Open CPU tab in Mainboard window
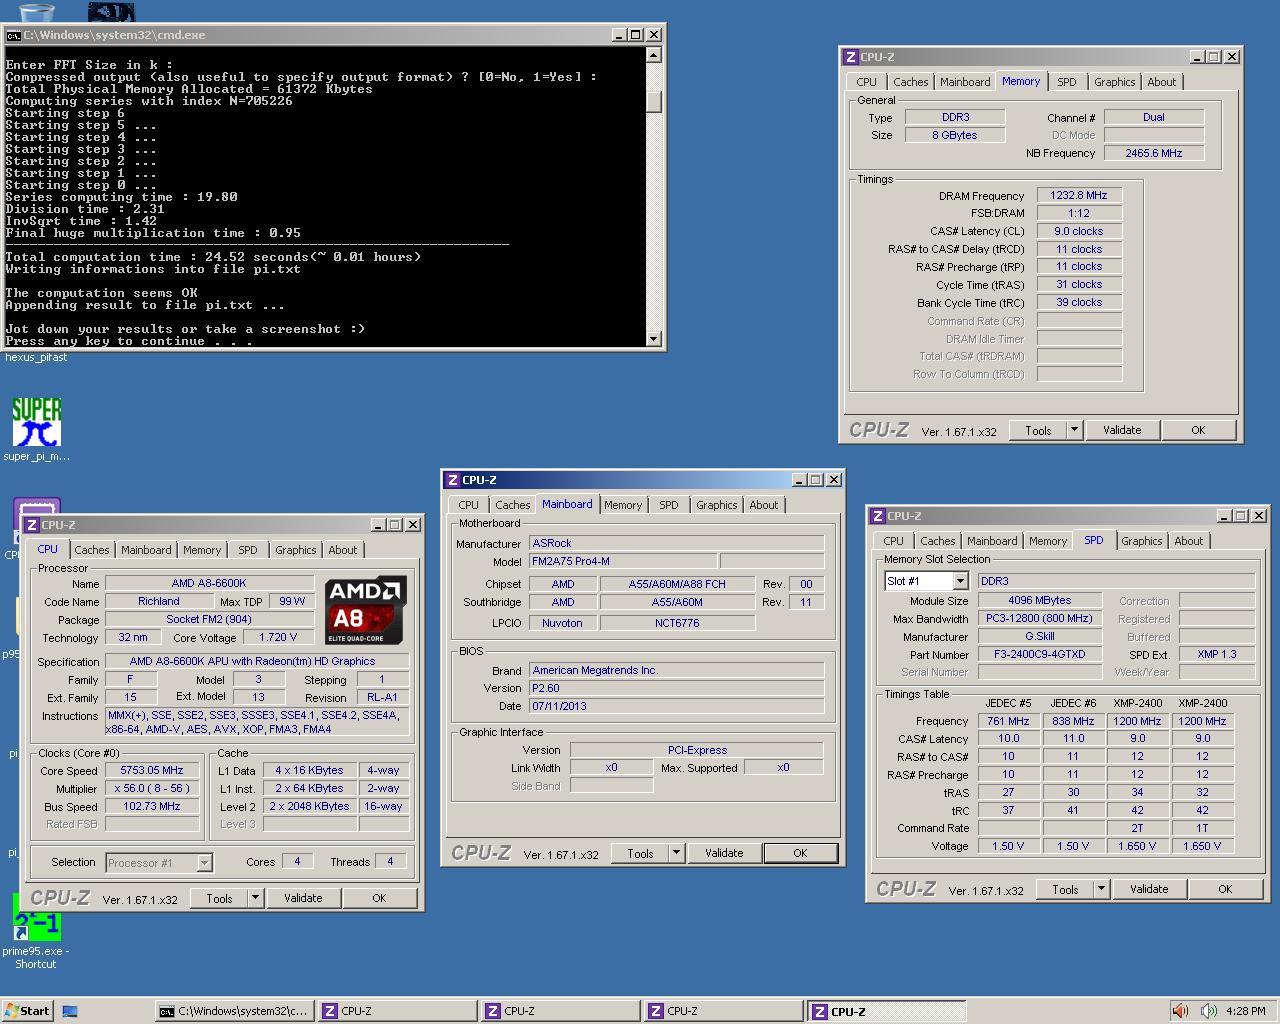 coord(468,505)
